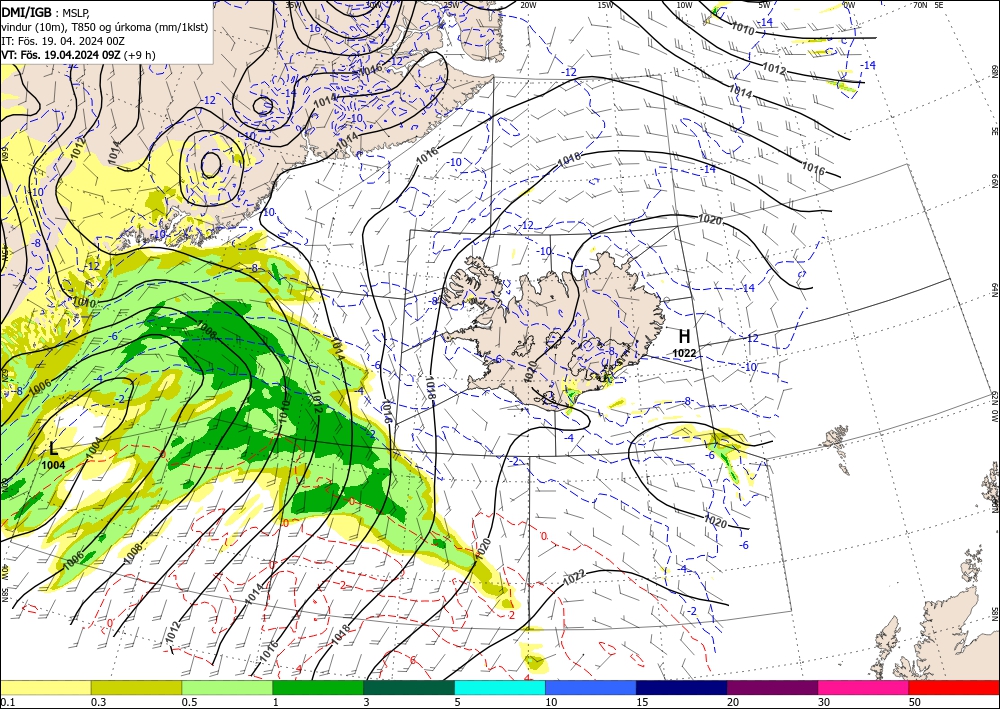Screen dimensions: 1000x709
Task: Click the '20' value on the color scale
Action: (x=733, y=702)
